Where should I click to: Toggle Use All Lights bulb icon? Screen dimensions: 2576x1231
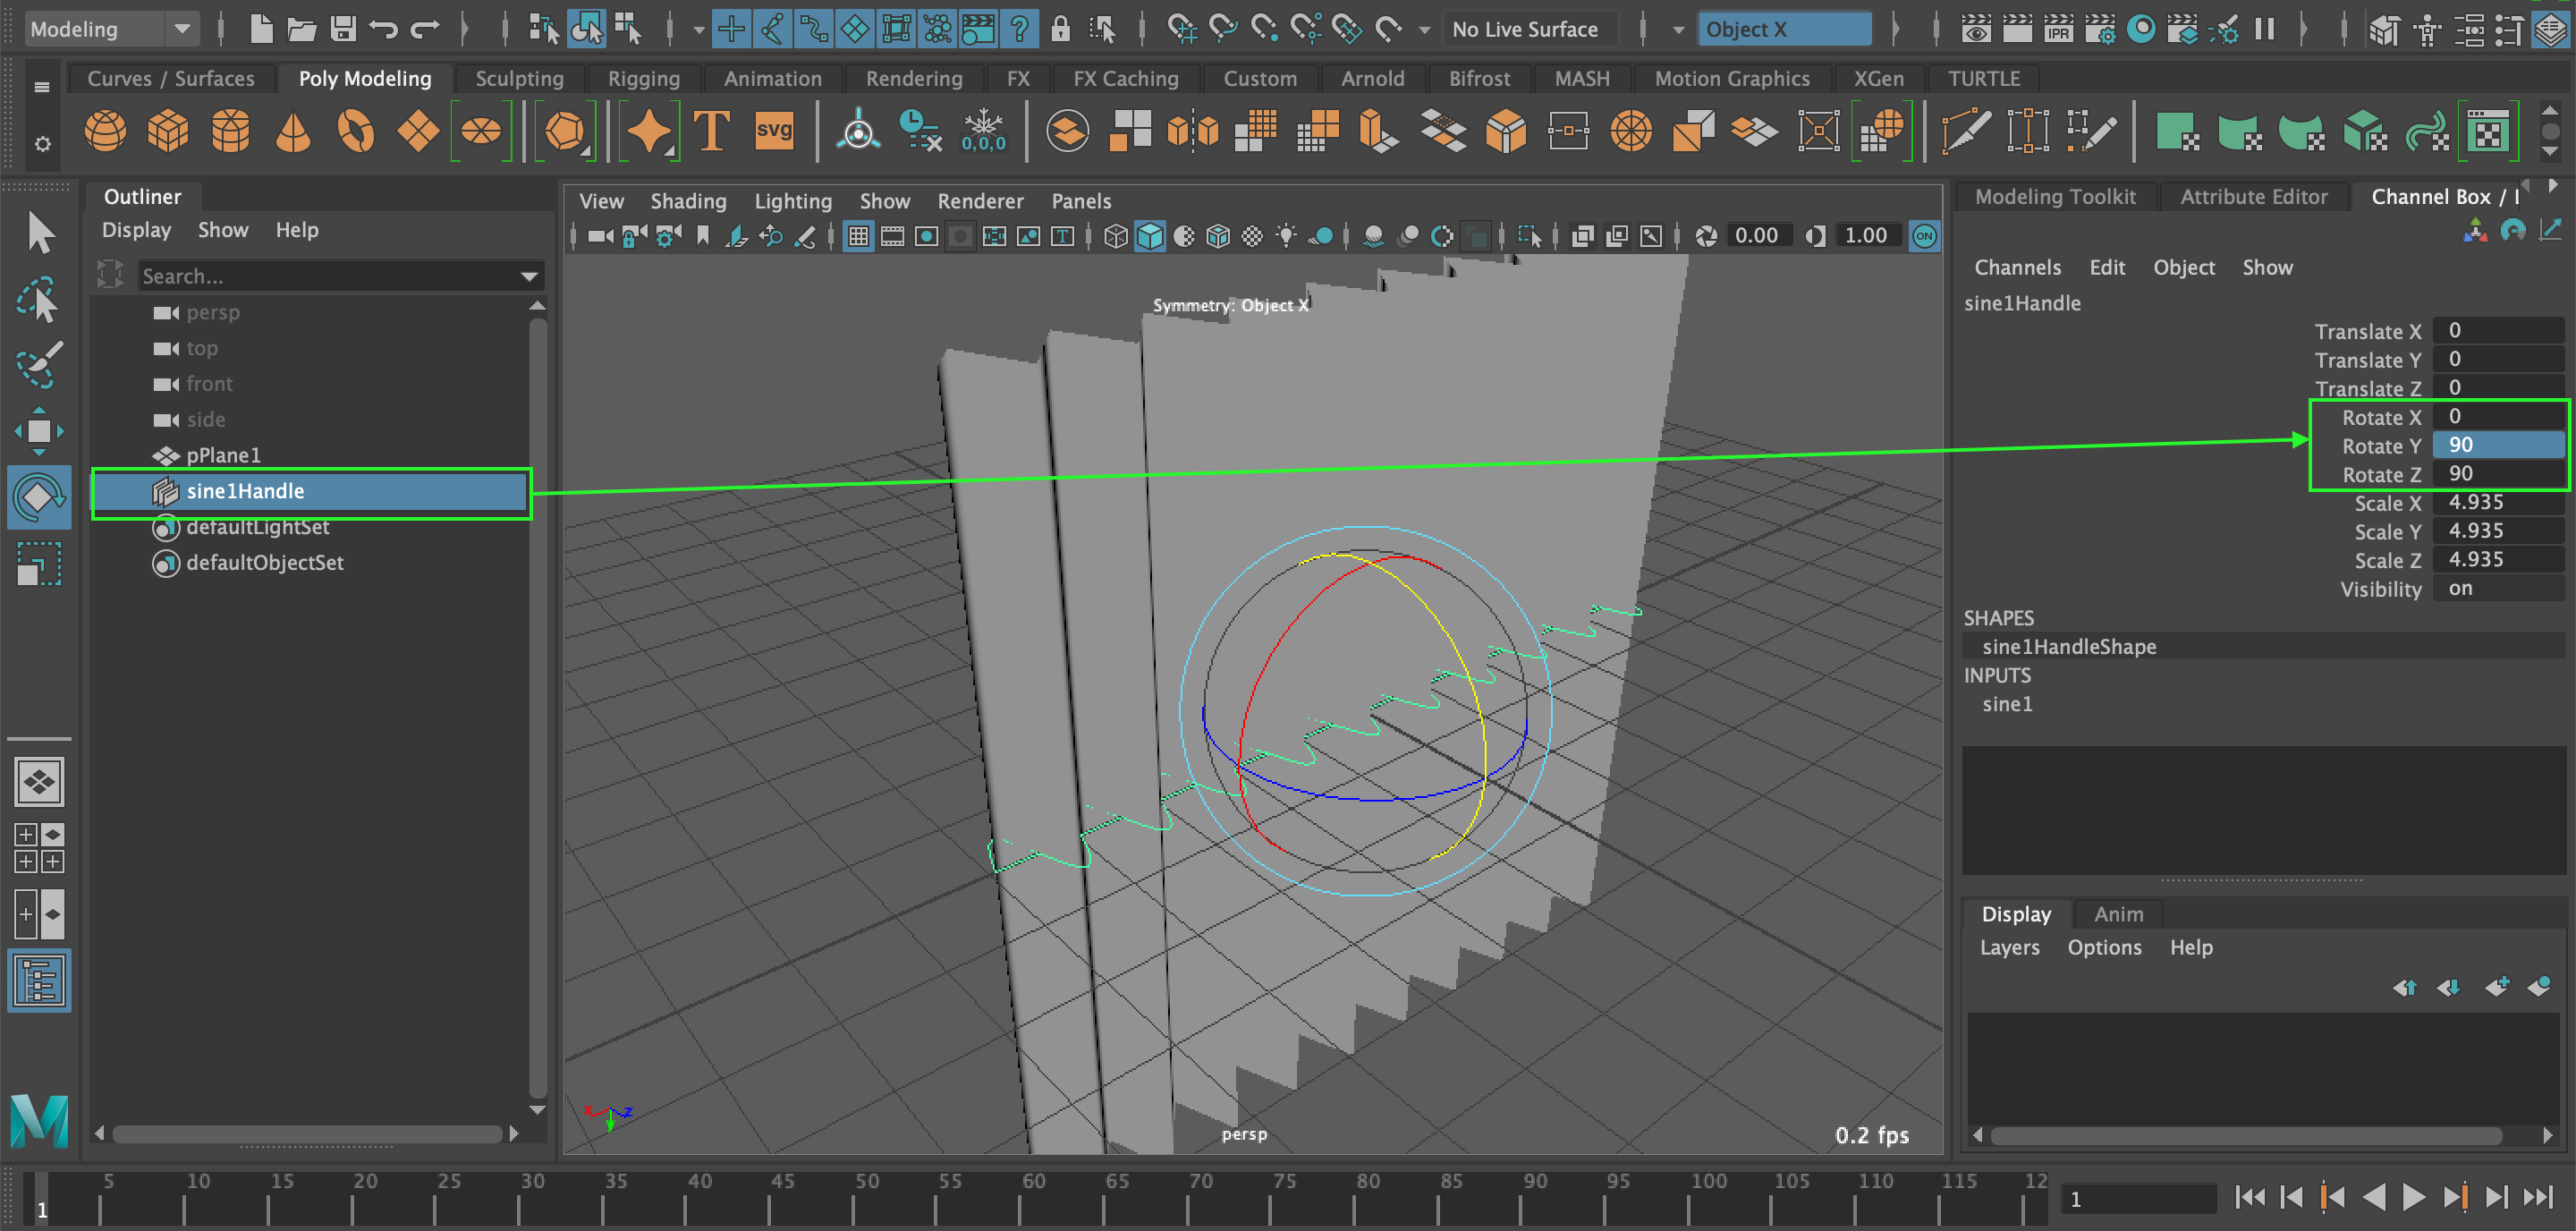pos(1286,236)
